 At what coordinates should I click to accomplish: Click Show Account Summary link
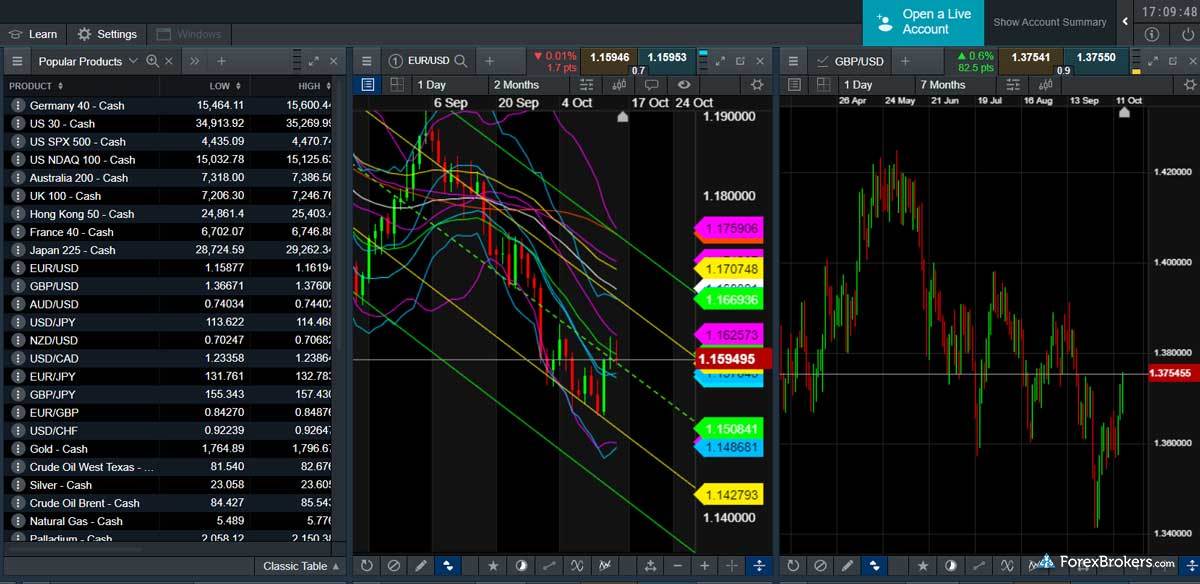click(1049, 22)
